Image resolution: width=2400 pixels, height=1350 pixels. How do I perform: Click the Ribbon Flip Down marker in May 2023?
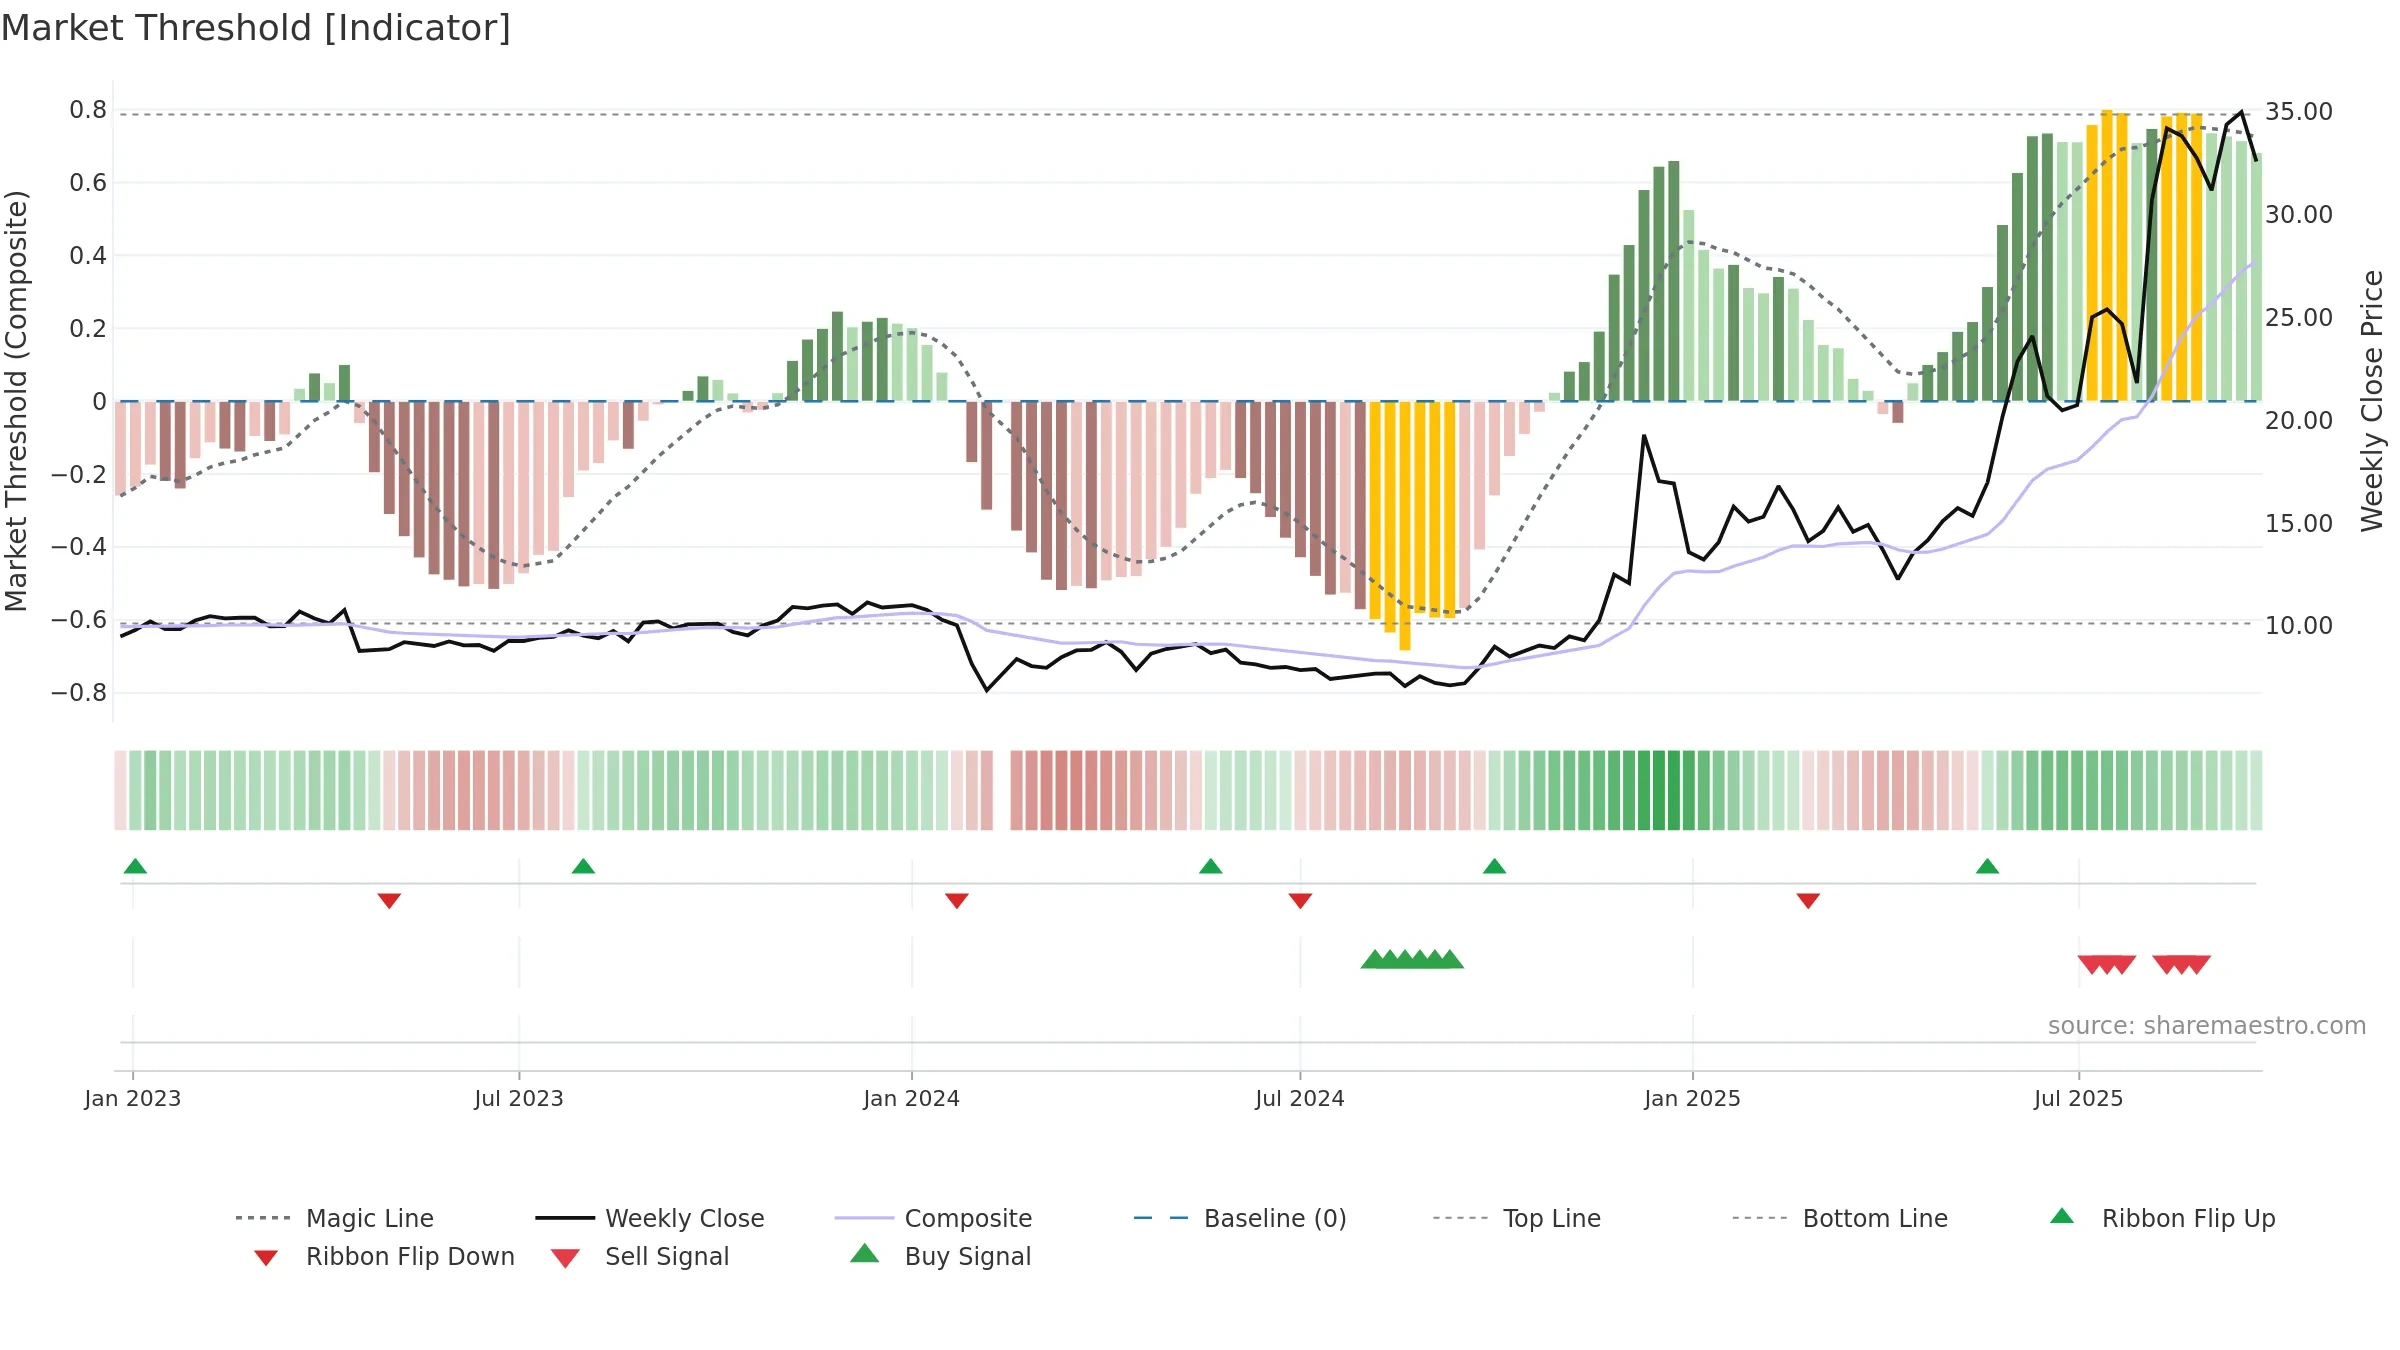click(389, 901)
